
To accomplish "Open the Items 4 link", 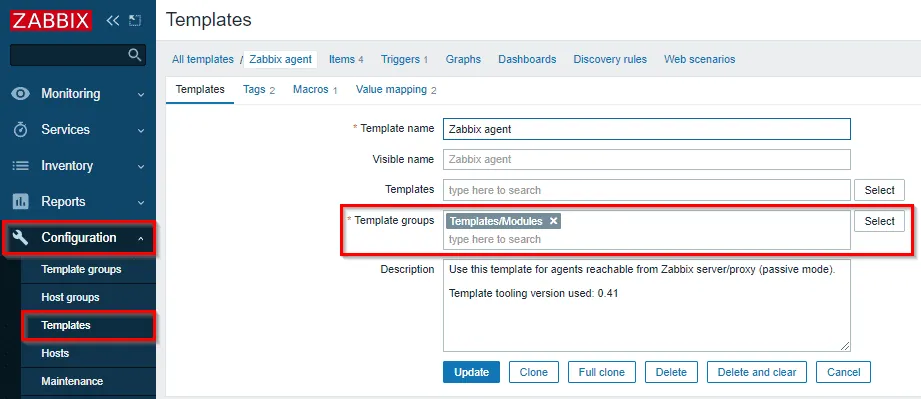I will click(x=346, y=59).
